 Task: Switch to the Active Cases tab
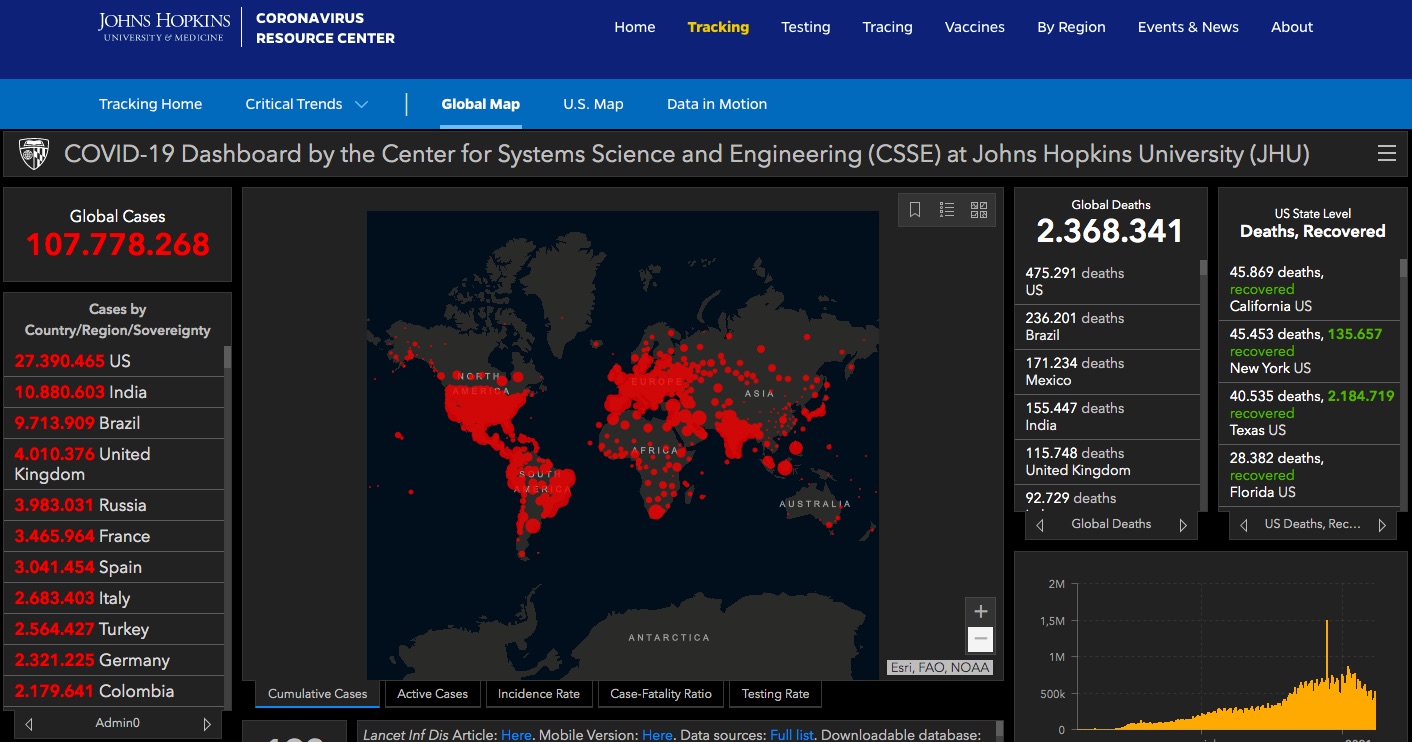pyautogui.click(x=432, y=694)
